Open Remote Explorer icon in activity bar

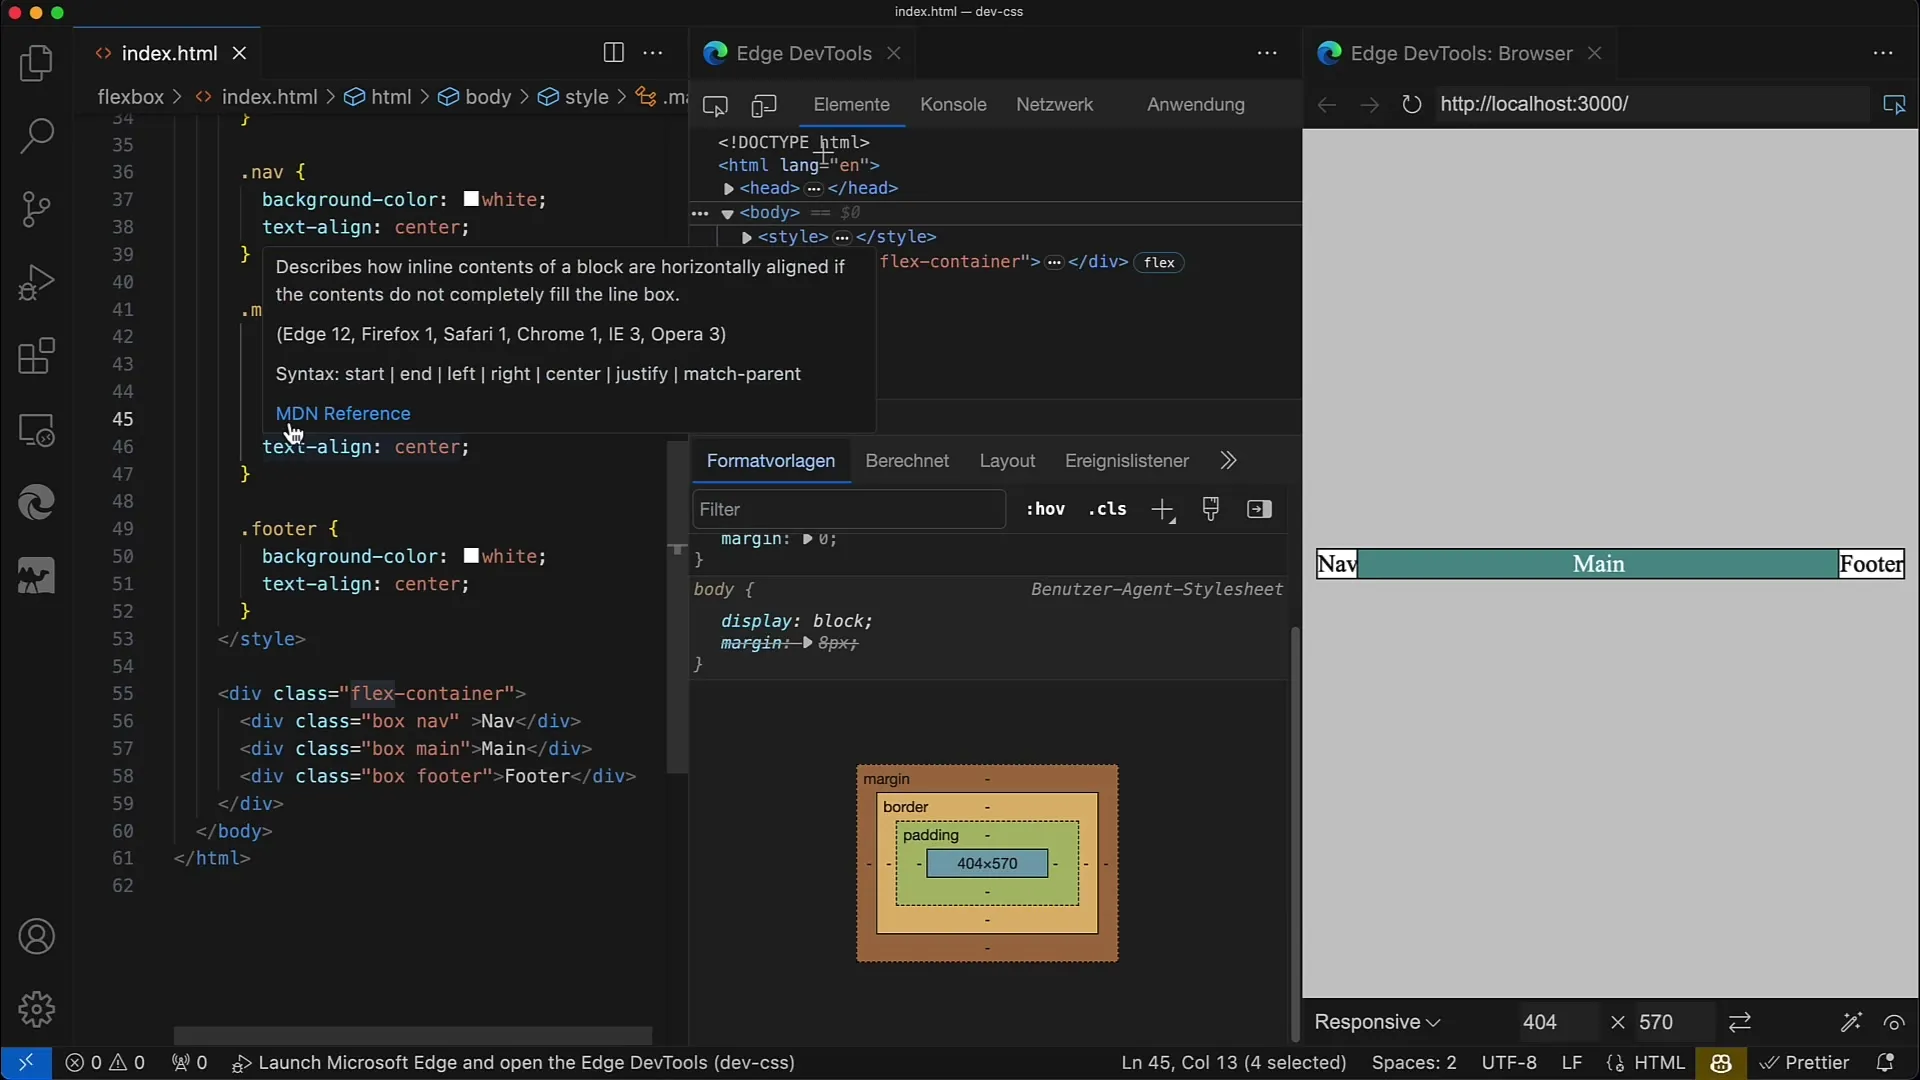[x=37, y=430]
